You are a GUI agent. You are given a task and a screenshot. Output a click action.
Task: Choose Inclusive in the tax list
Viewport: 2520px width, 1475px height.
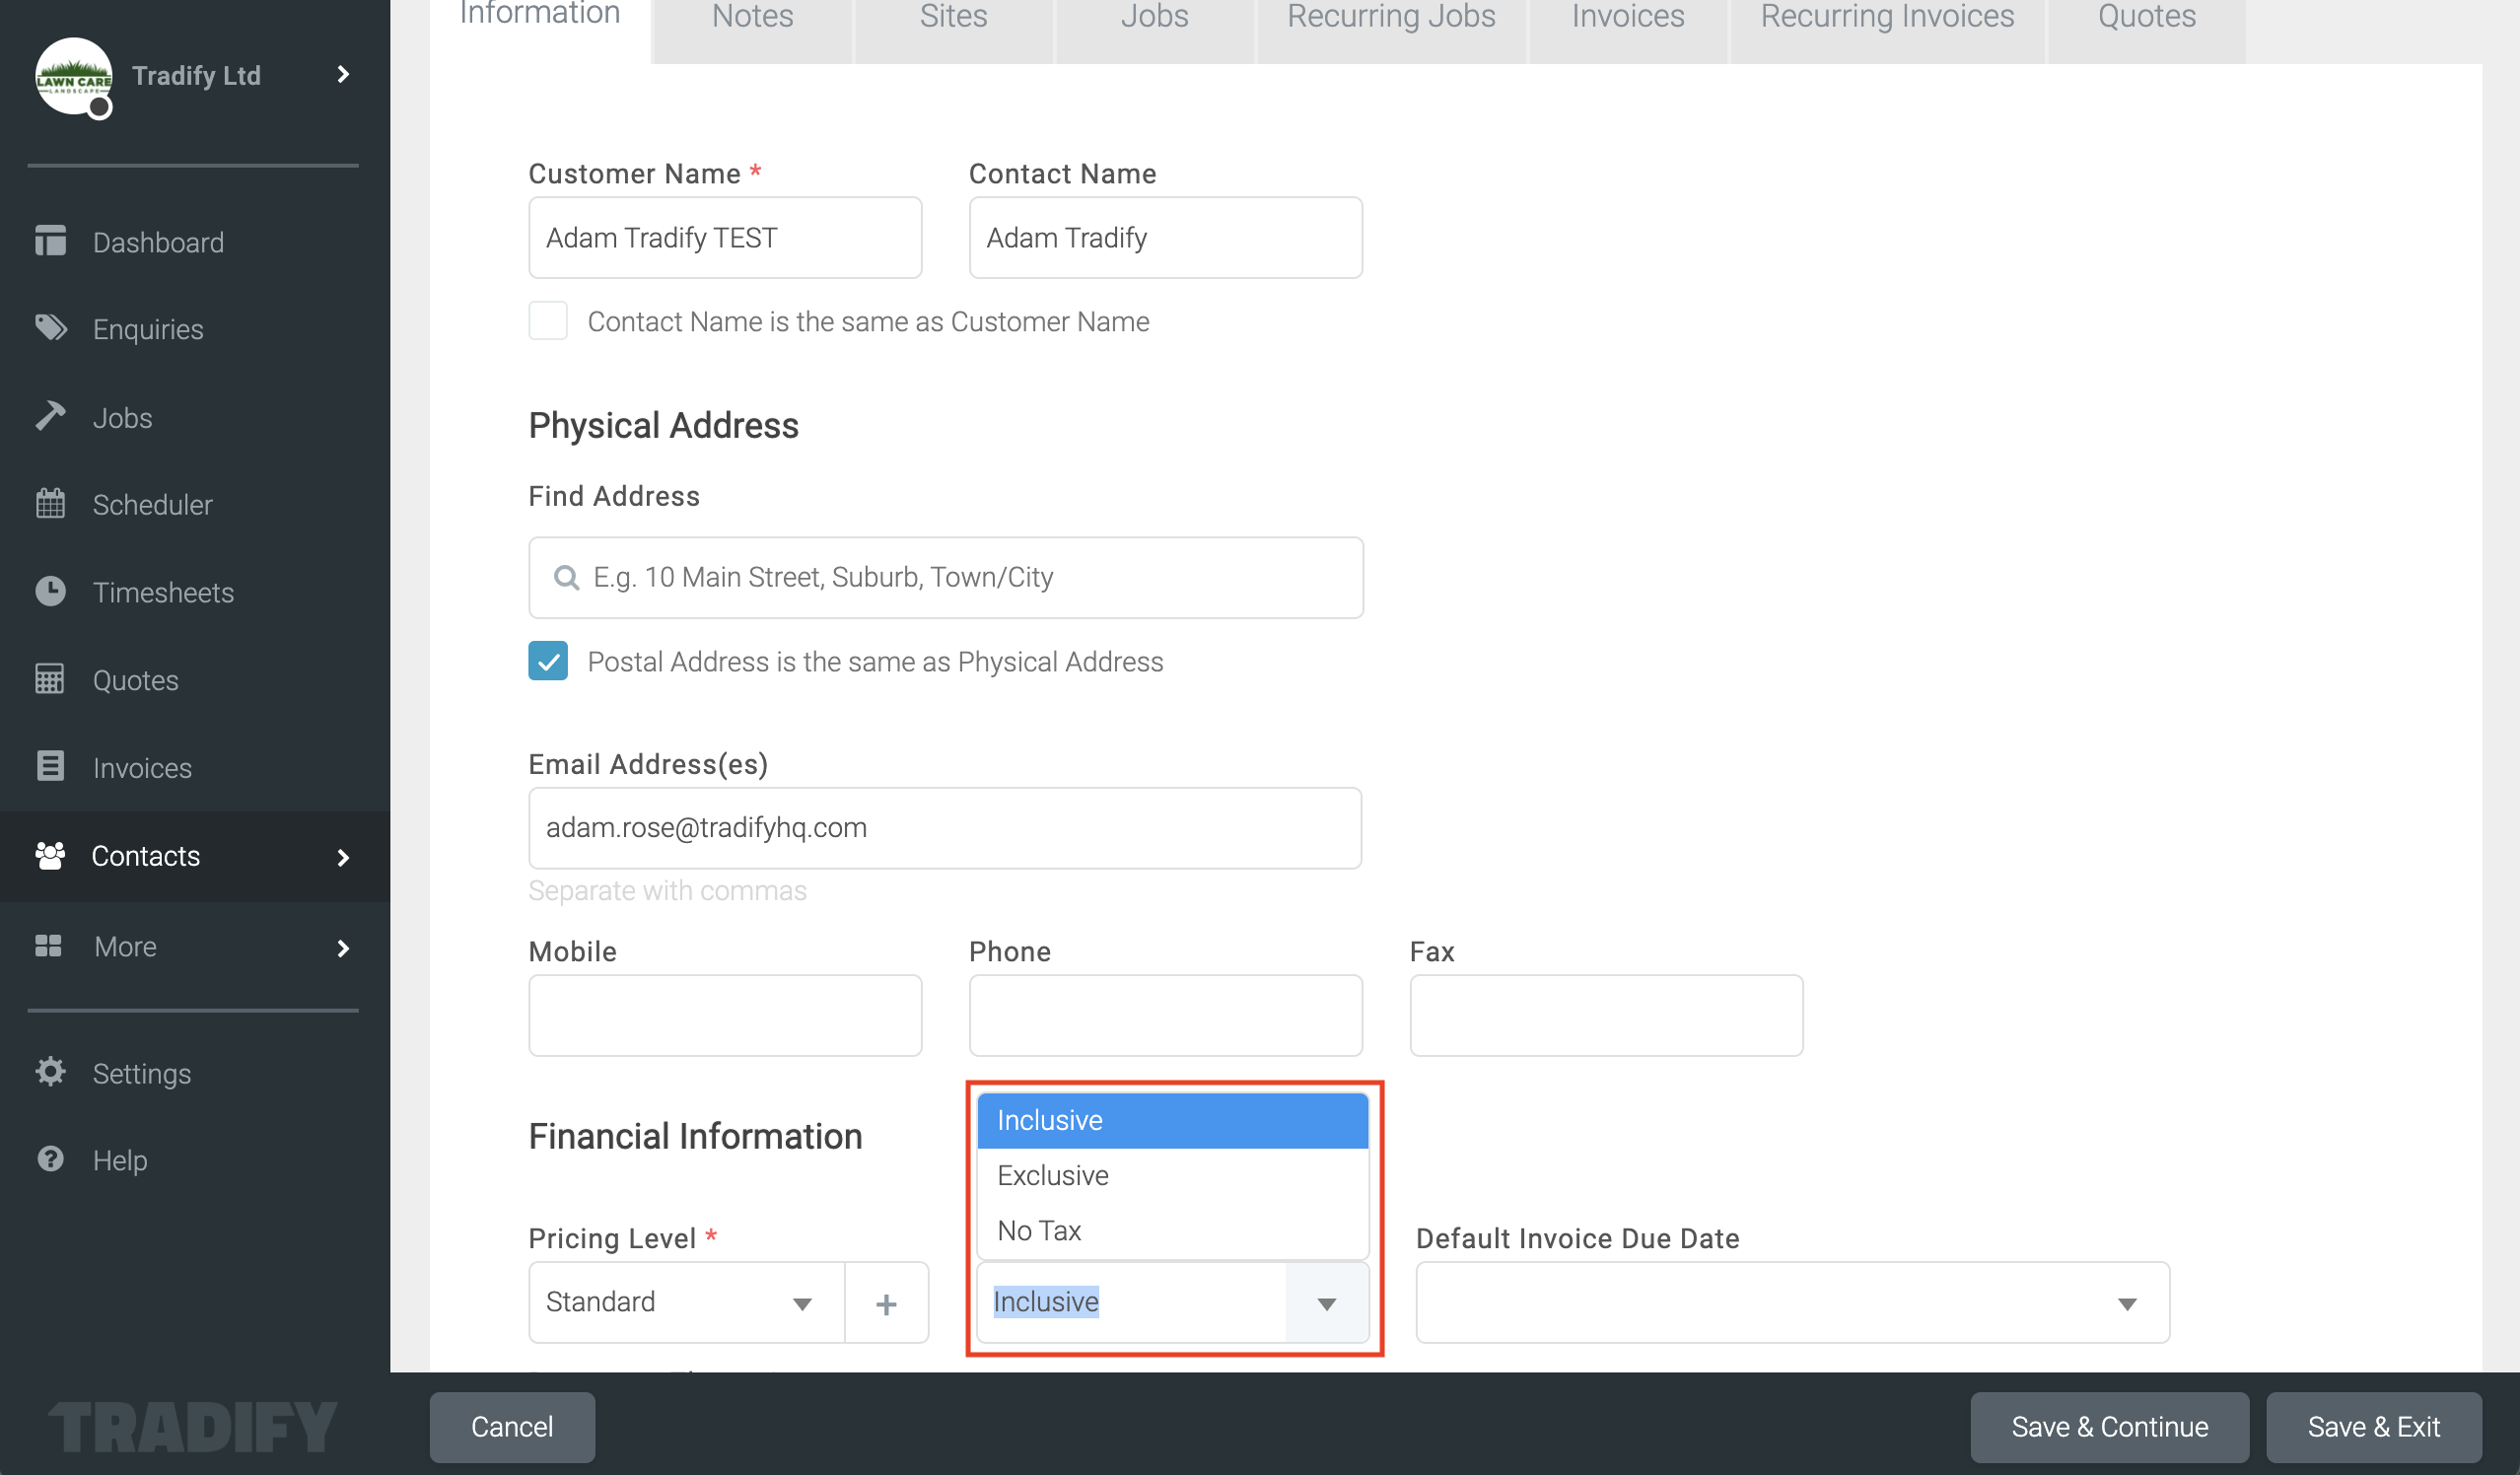(1173, 1121)
